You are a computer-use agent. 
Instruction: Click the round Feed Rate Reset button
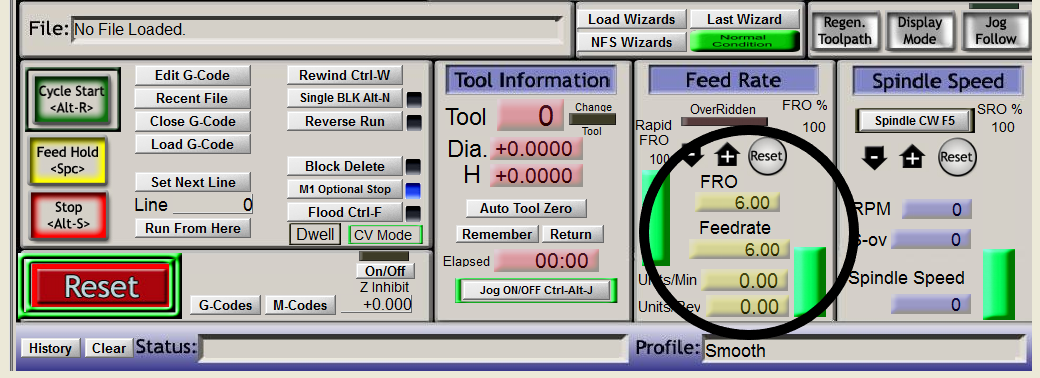[x=767, y=157]
